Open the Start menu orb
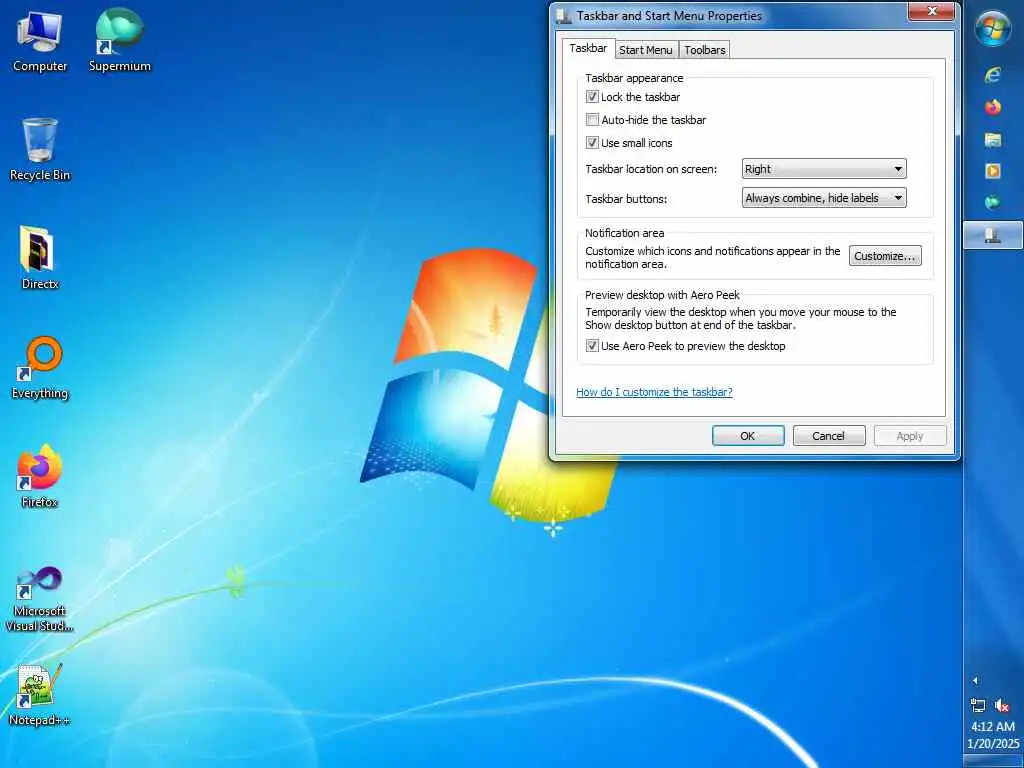 point(993,29)
